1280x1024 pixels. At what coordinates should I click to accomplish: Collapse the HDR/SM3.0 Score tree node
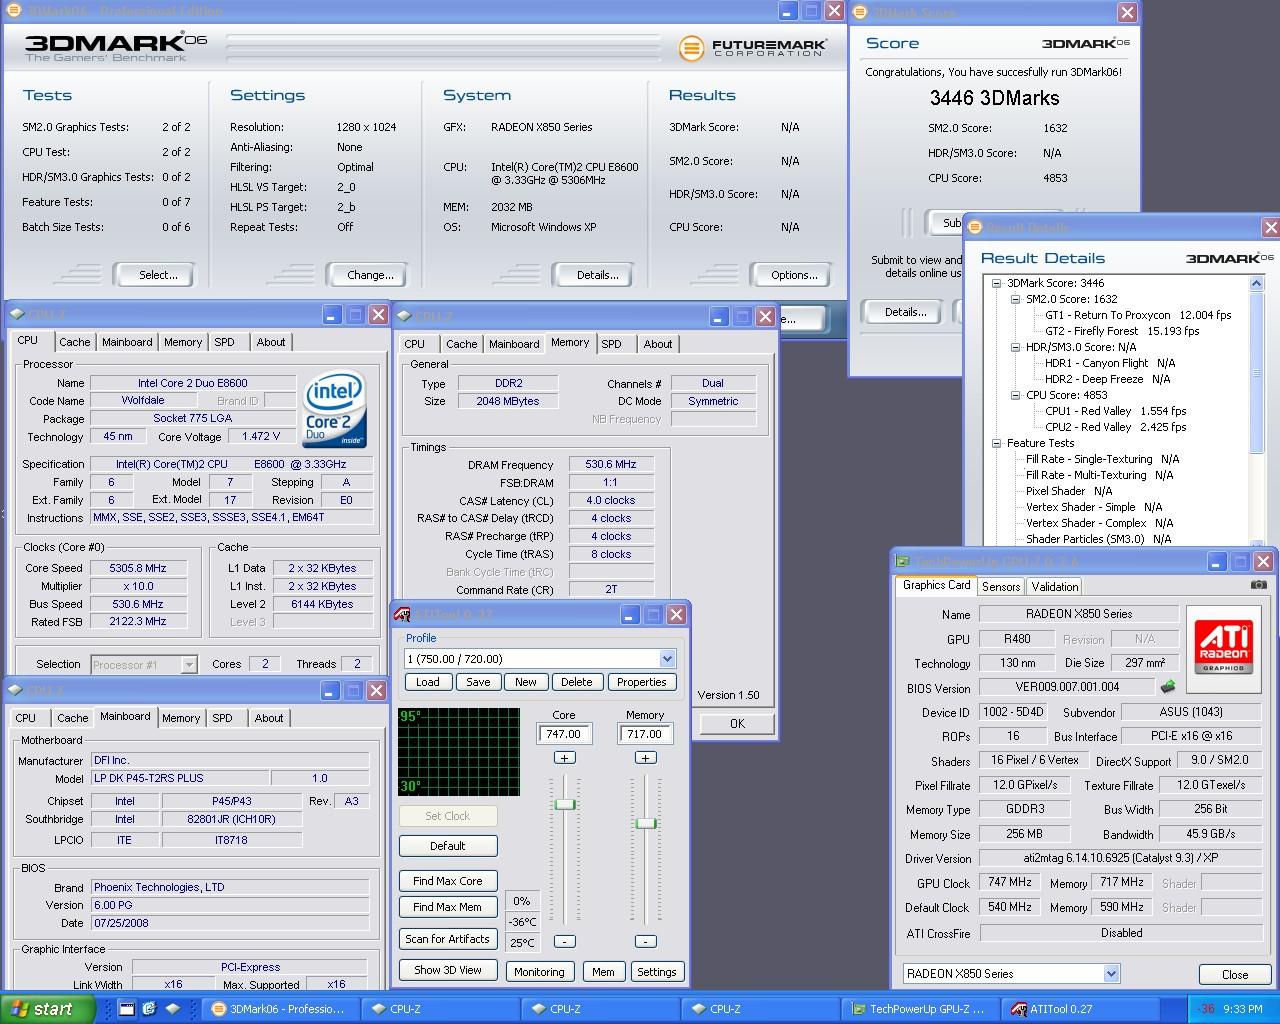(x=1016, y=347)
